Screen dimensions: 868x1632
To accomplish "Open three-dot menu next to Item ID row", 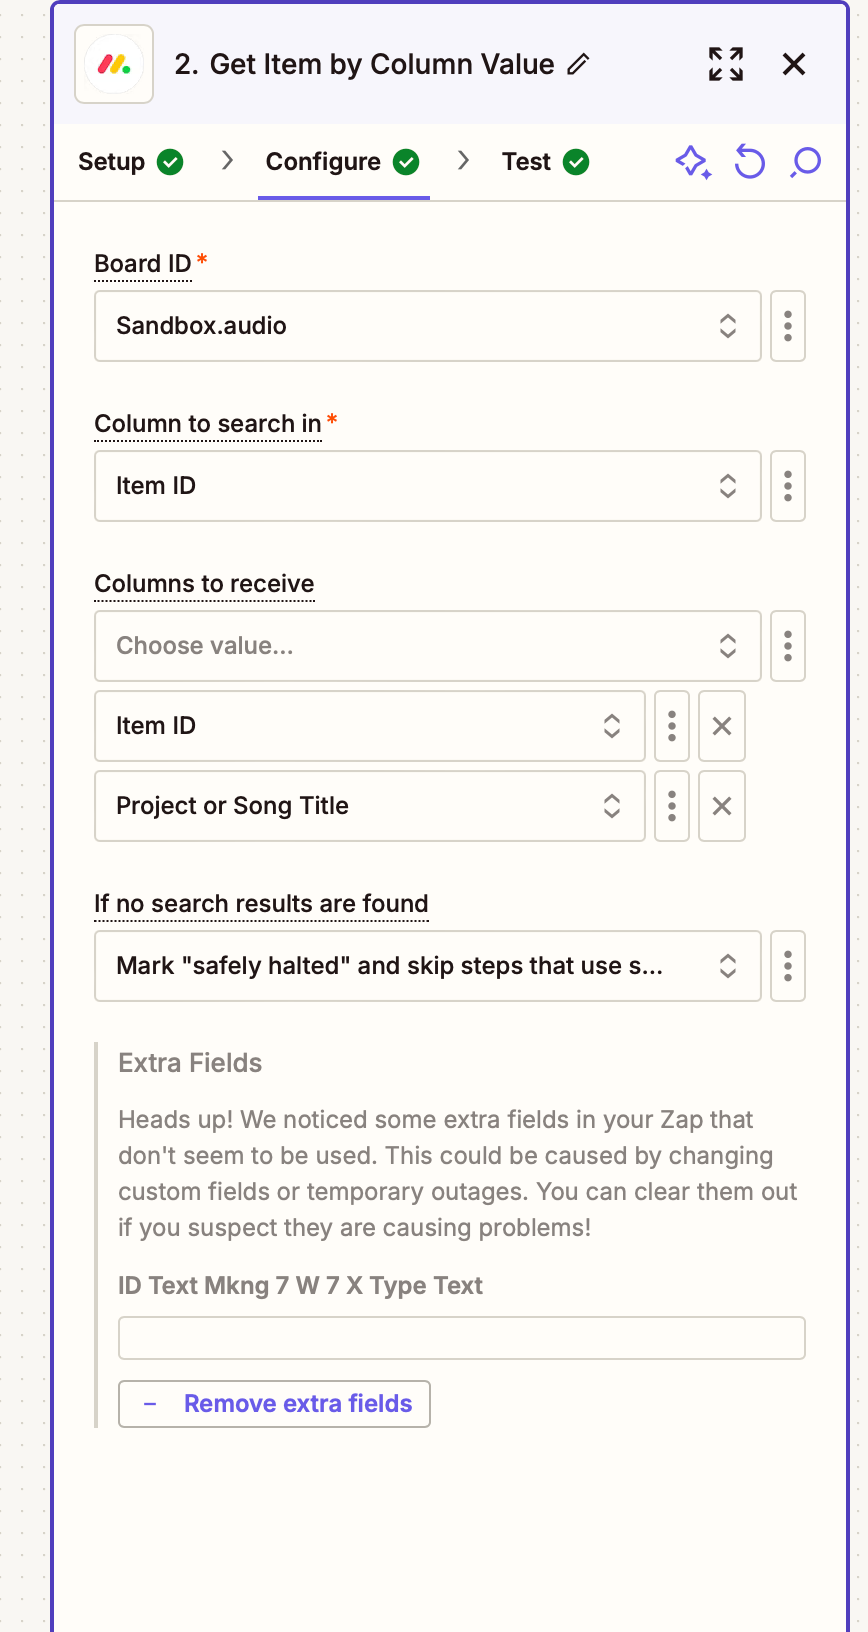I will coord(672,726).
